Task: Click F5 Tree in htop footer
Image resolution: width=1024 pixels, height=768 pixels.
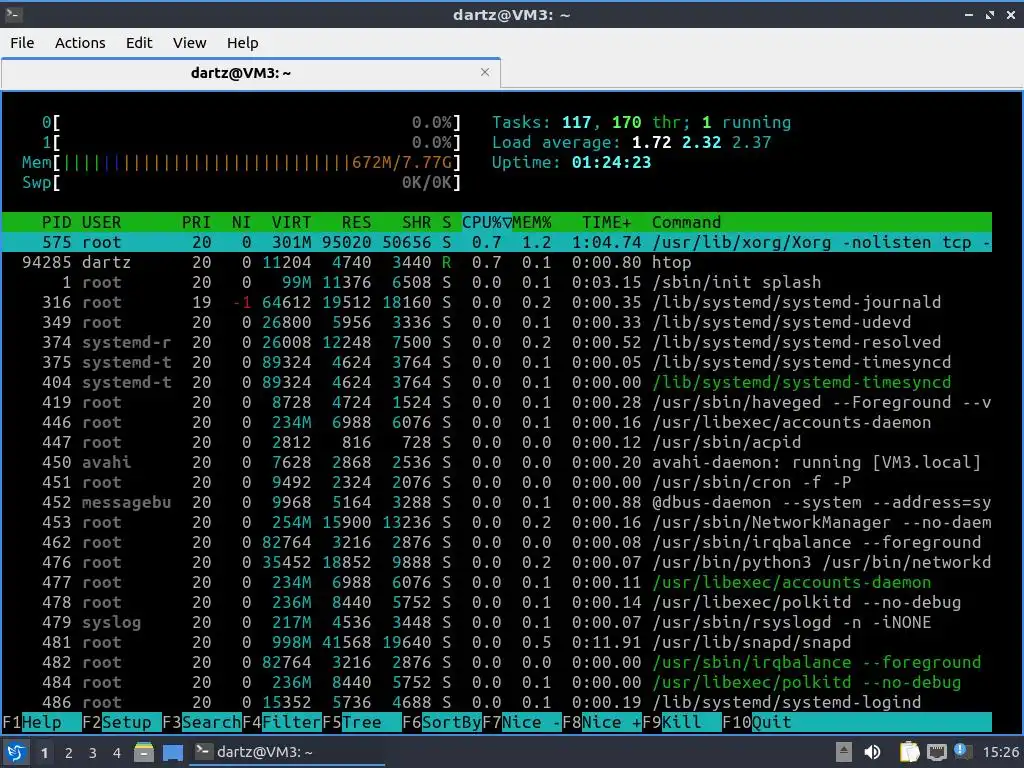Action: pos(362,722)
